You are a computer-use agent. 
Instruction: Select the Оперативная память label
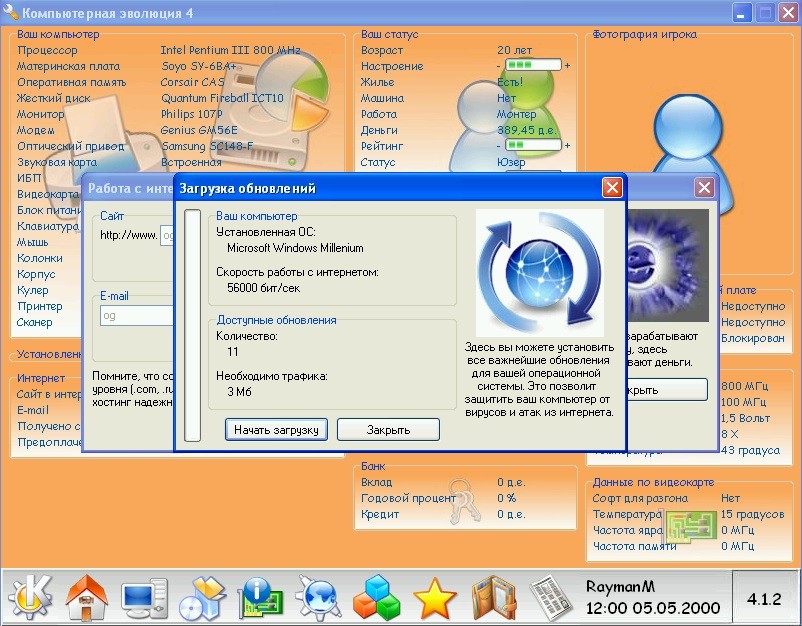click(x=72, y=82)
